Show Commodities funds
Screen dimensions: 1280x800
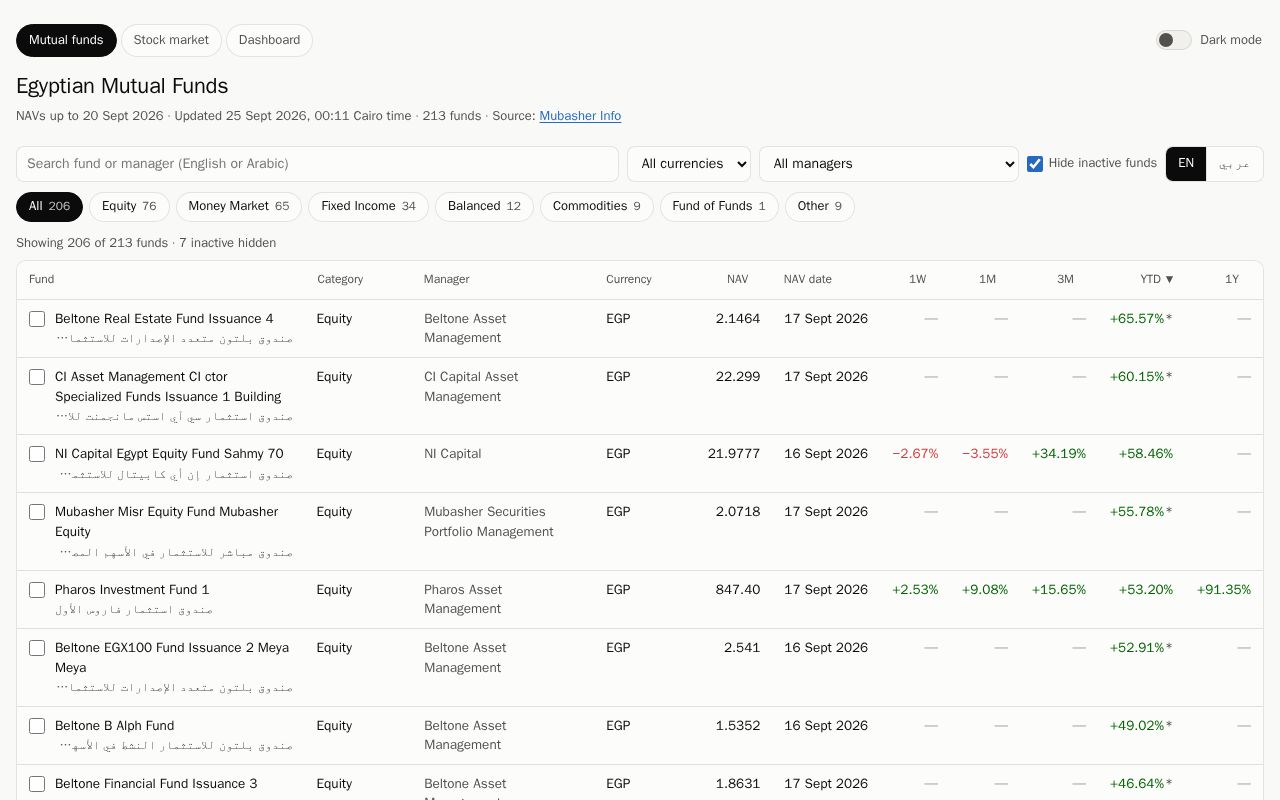(x=597, y=206)
